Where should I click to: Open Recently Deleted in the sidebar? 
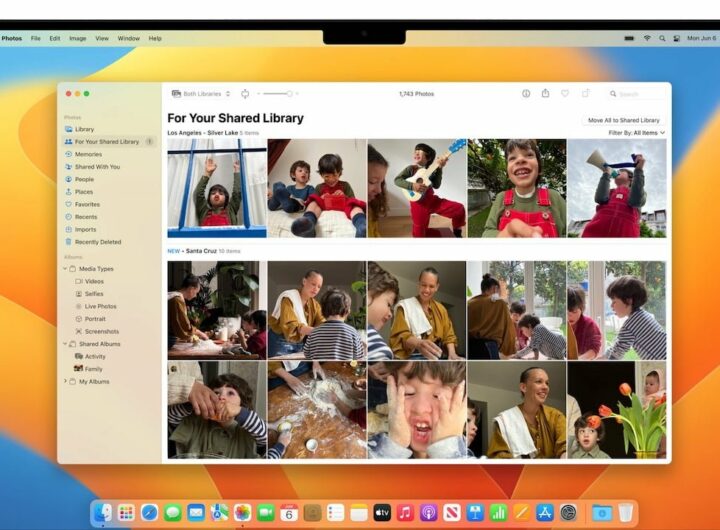(98, 242)
